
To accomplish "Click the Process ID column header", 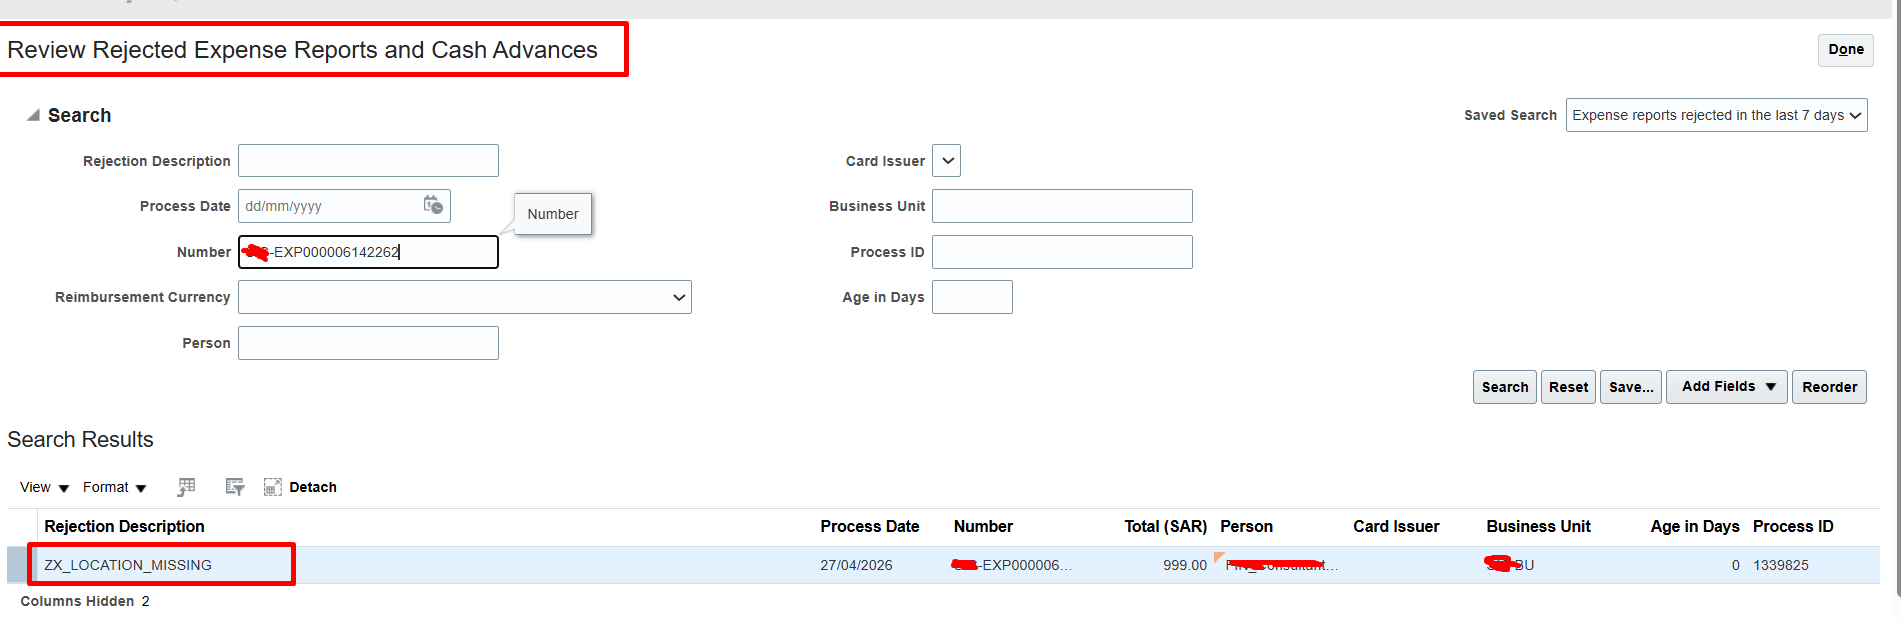I will (x=1793, y=526).
